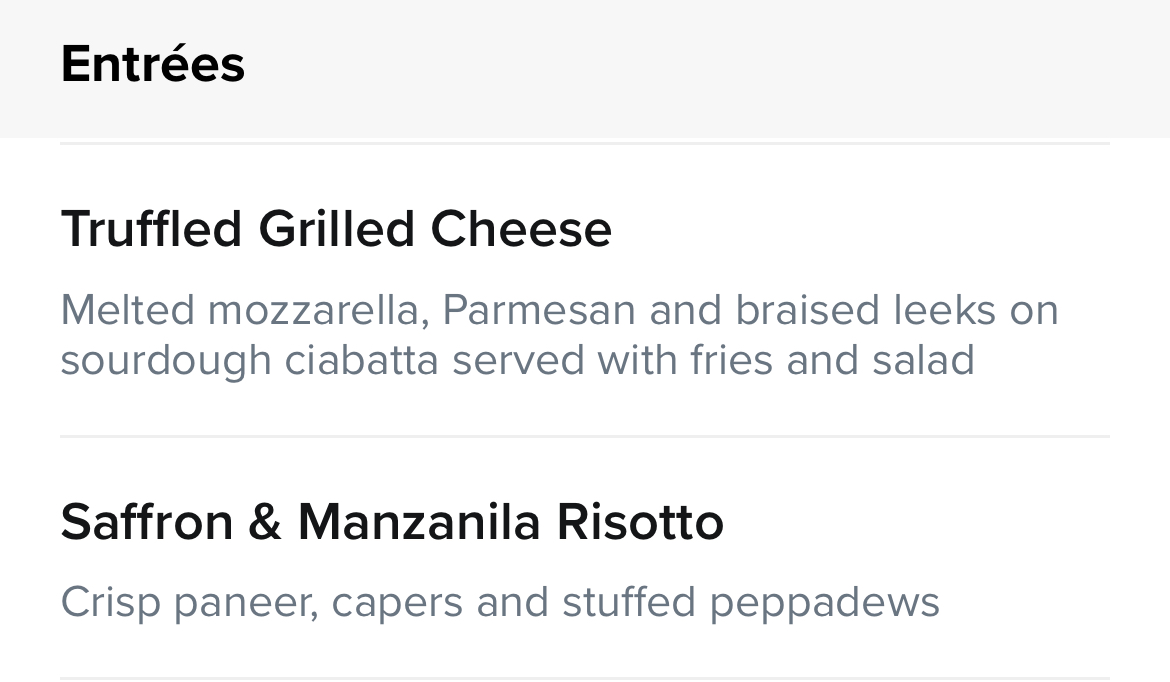Click the word "Truffled" in the title
The height and width of the screenshot is (682, 1170).
tap(151, 228)
